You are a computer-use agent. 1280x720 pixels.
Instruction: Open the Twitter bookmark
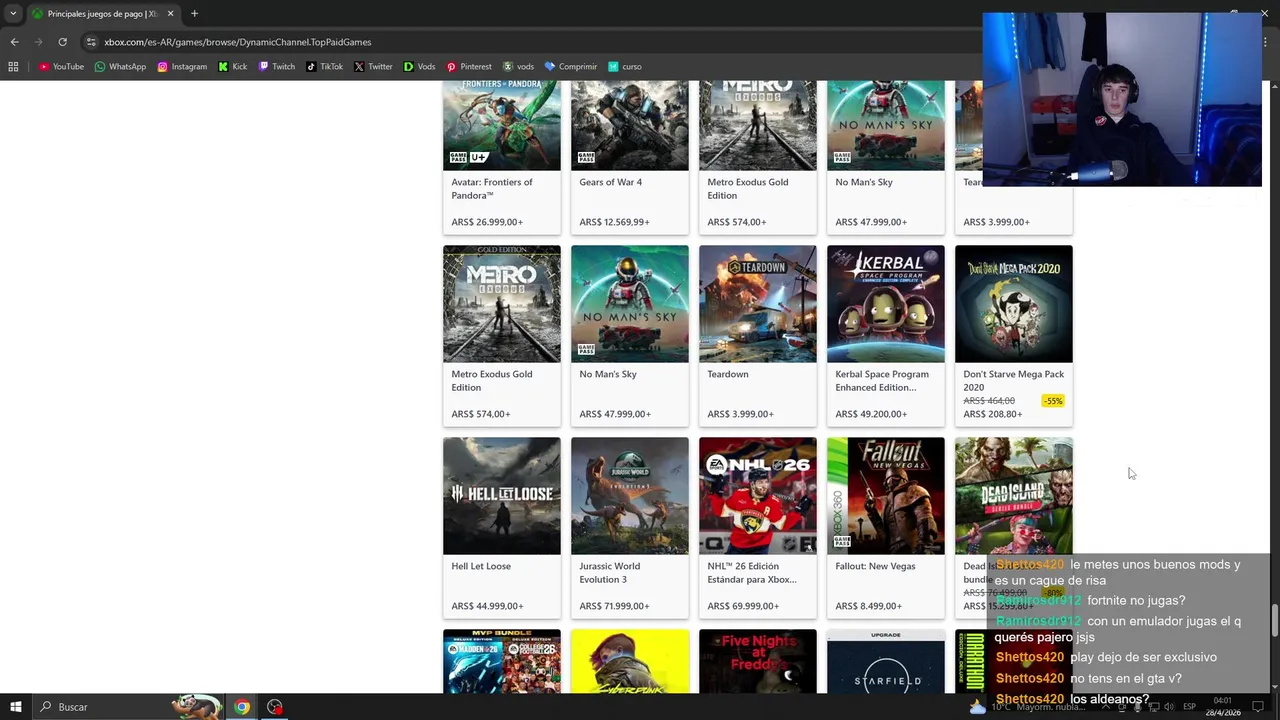point(373,67)
